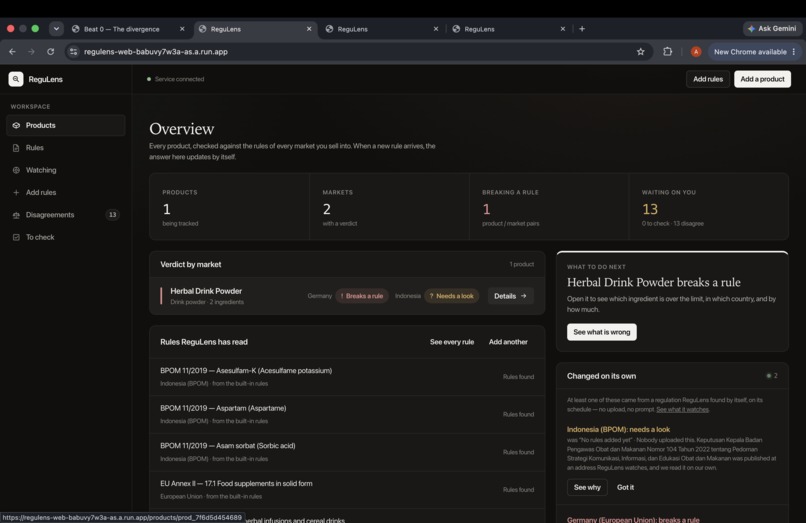The image size is (806, 523).
Task: Click the Disagreements scale icon
Action: (16, 215)
